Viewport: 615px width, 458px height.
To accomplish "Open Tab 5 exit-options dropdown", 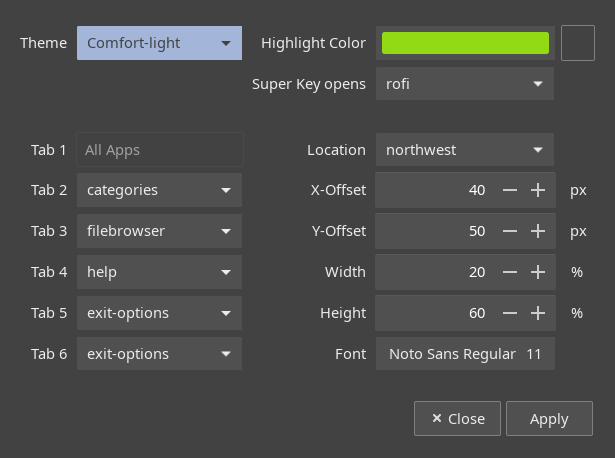I will point(159,313).
